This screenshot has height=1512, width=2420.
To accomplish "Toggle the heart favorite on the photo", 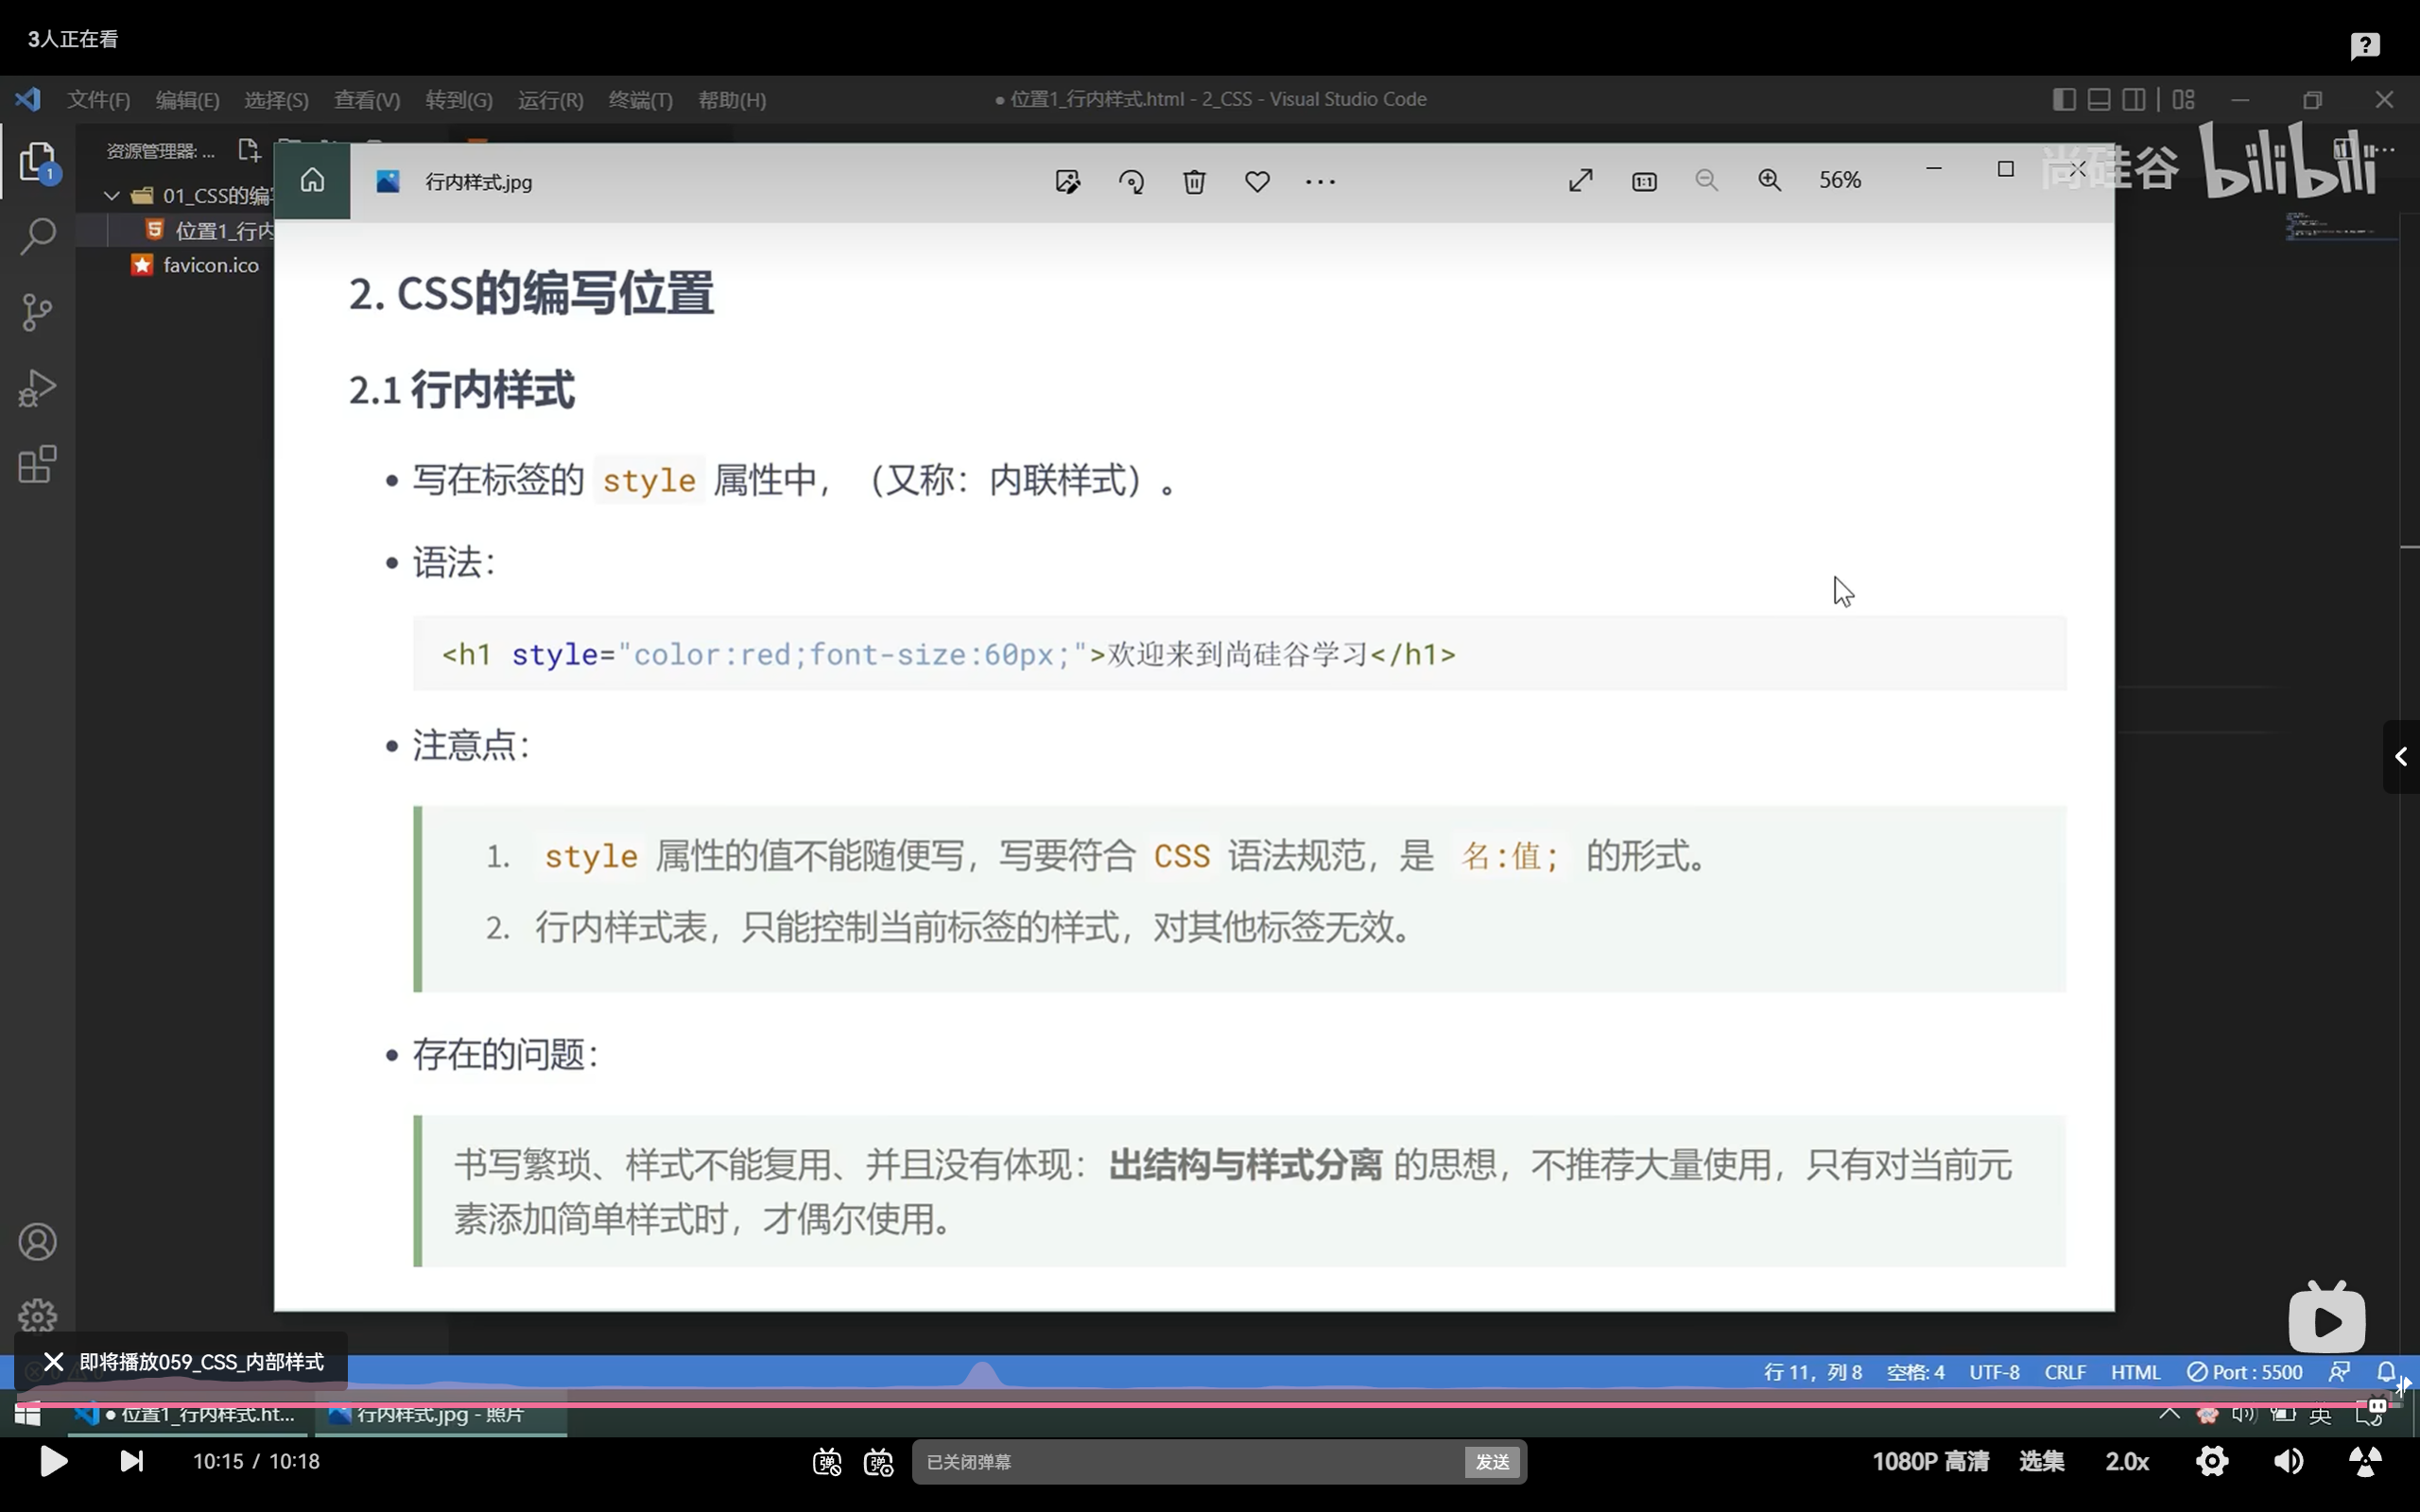I will pyautogui.click(x=1257, y=181).
